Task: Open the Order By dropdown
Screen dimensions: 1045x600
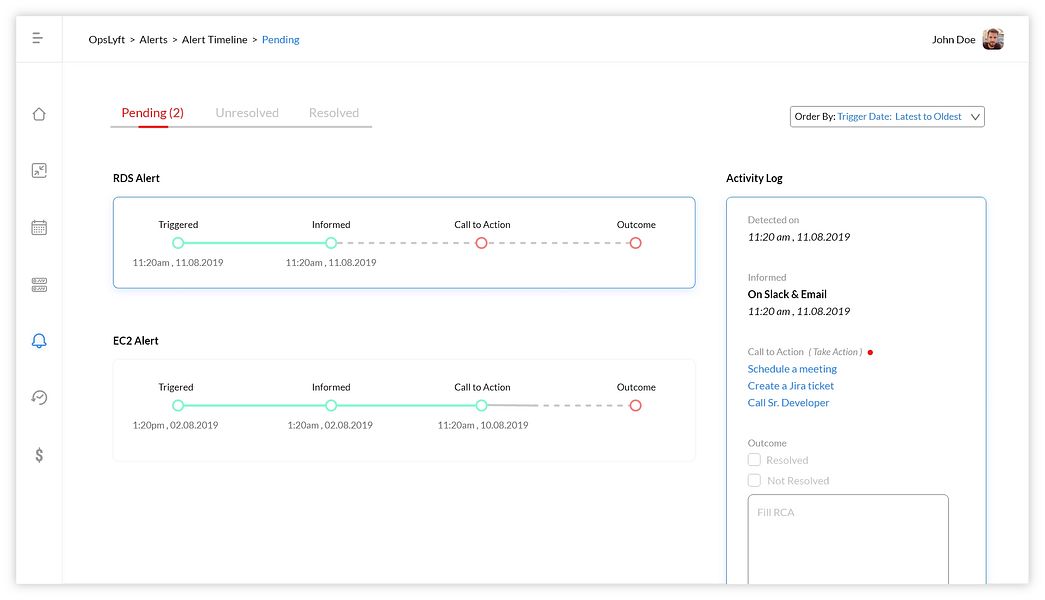Action: coord(887,117)
